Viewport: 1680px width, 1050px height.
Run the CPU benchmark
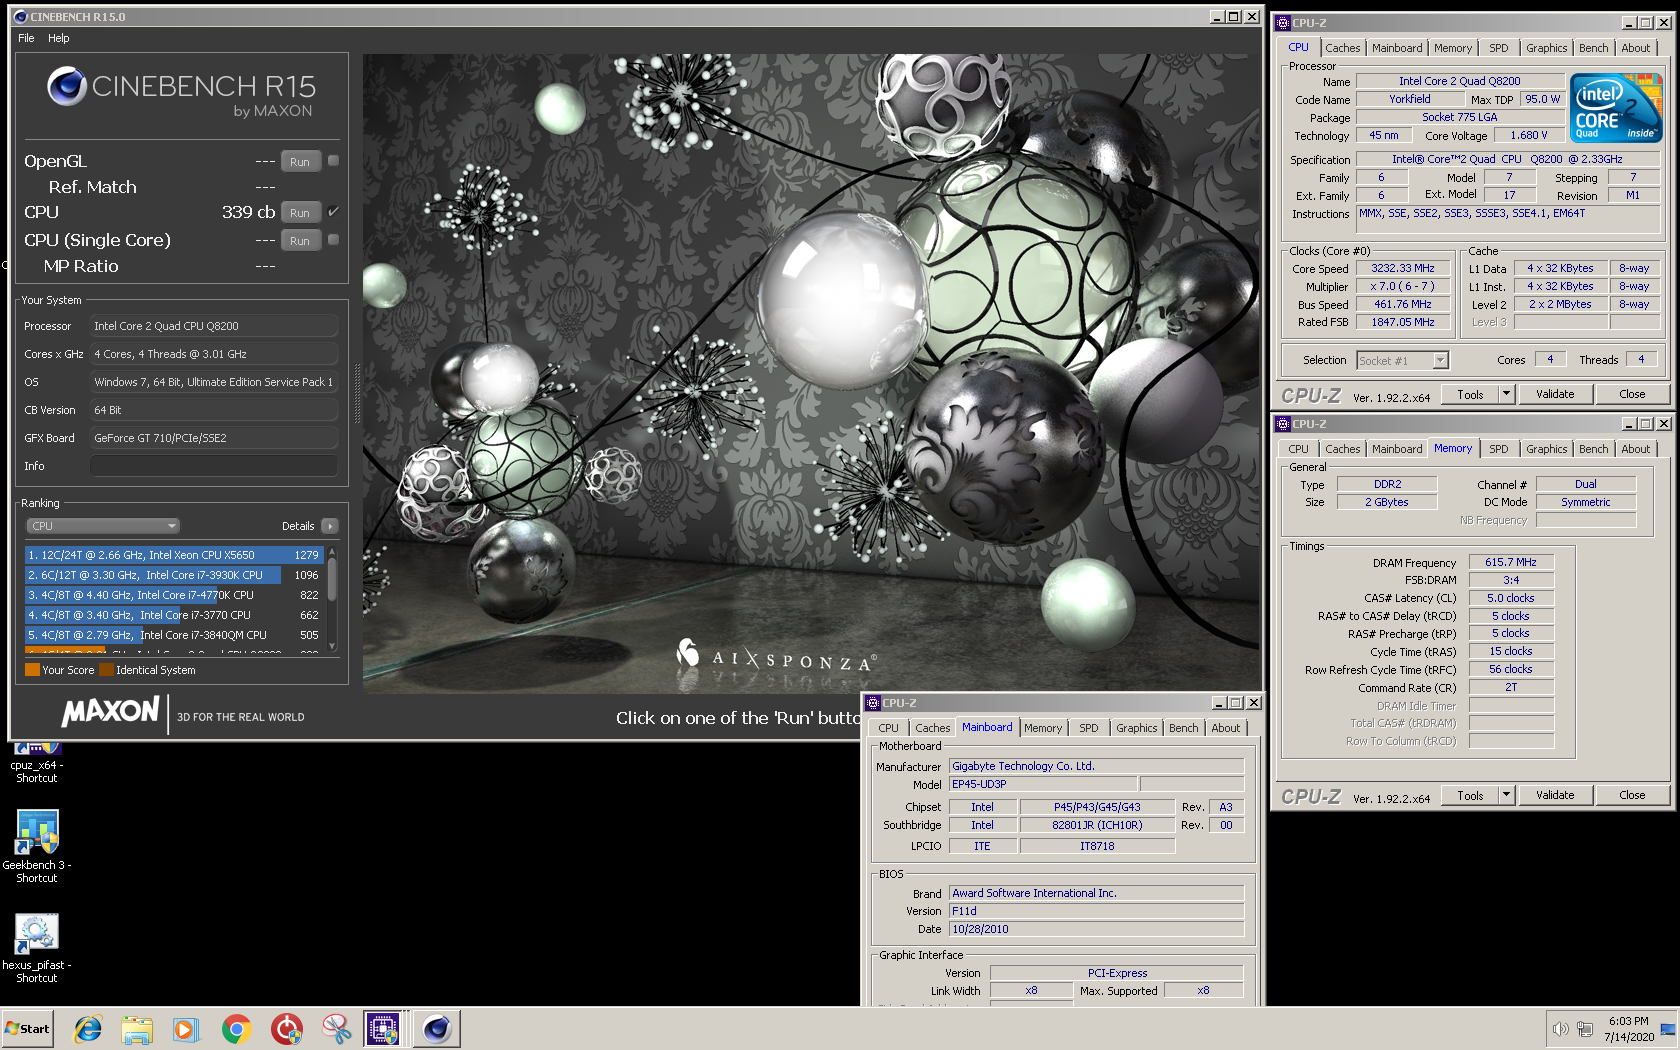[x=300, y=212]
